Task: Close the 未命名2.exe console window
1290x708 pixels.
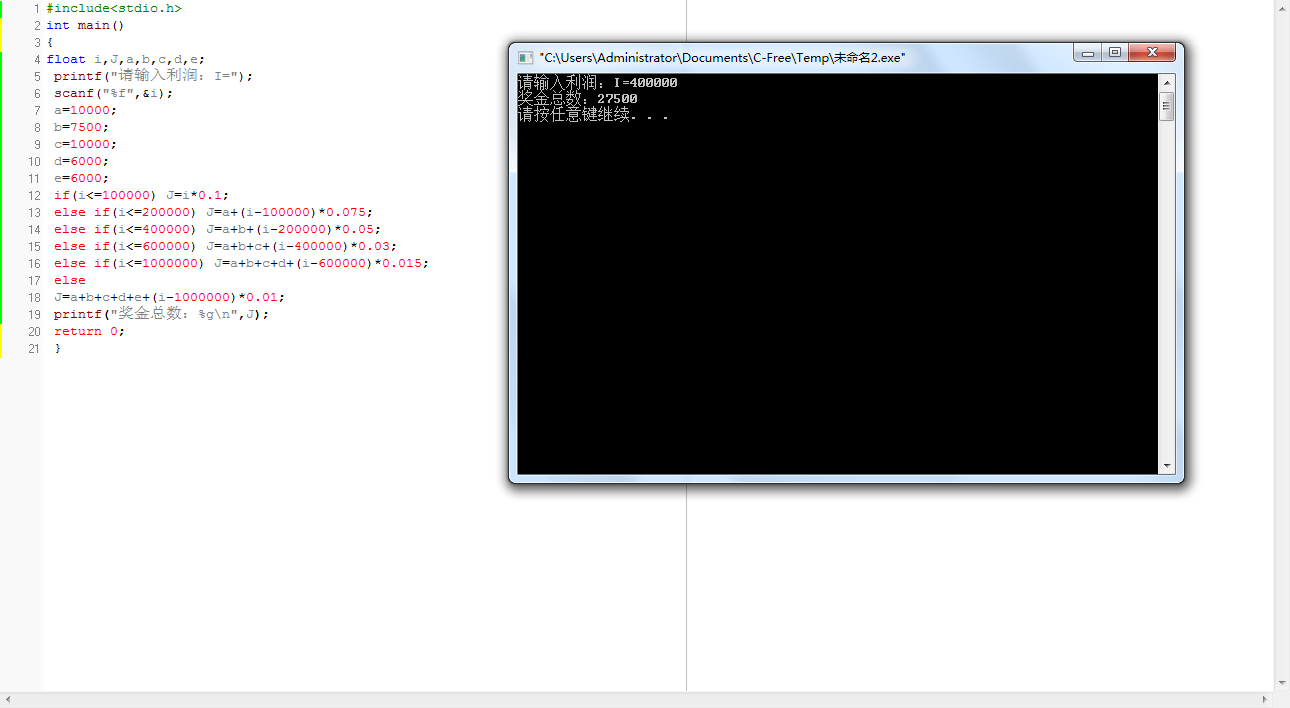Action: click(1151, 53)
